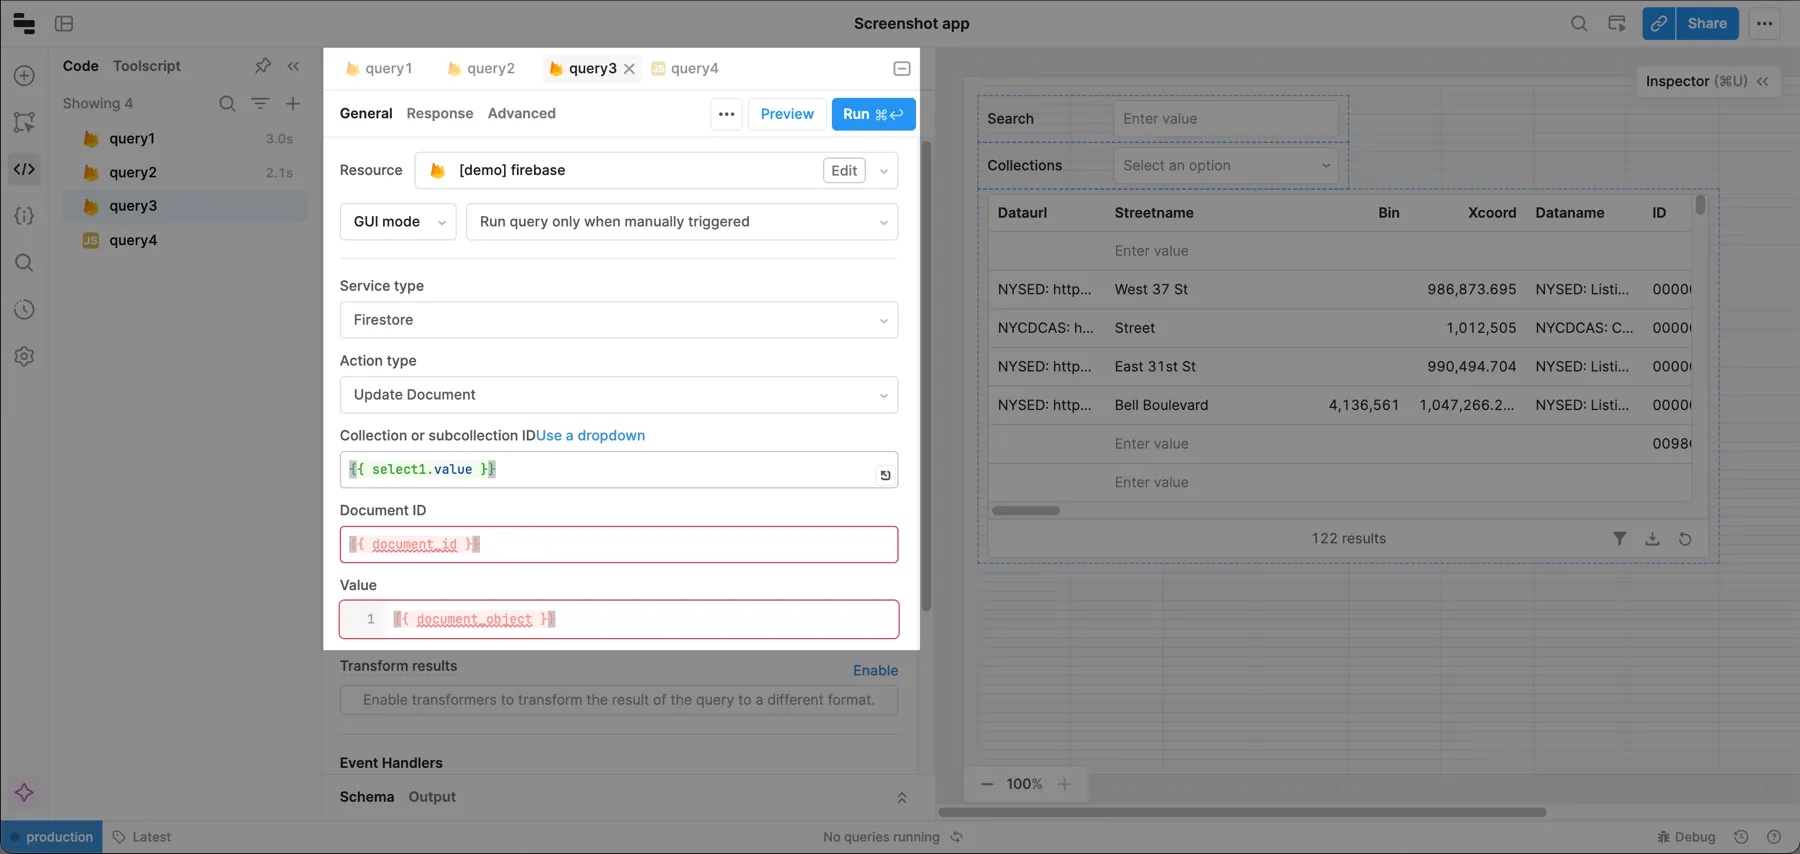Switch to the query2 tab
This screenshot has width=1800, height=854.
(481, 69)
